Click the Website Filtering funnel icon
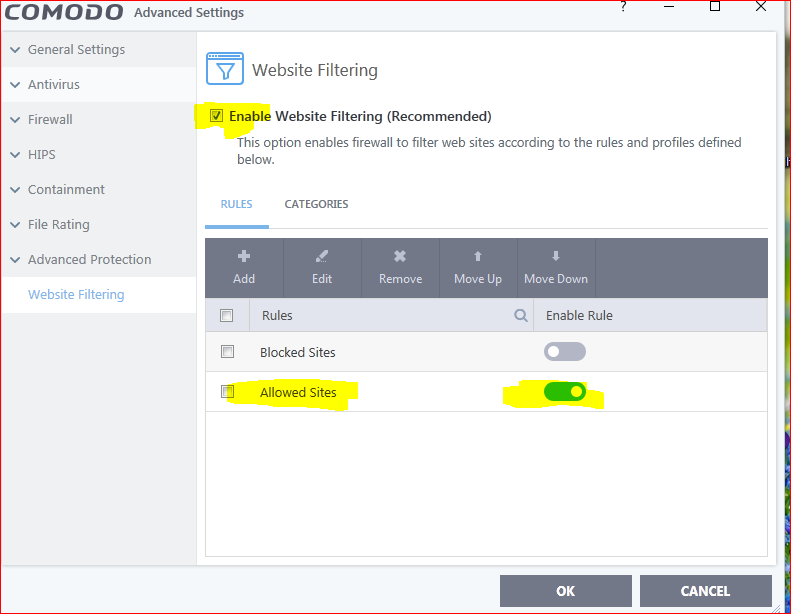The height and width of the screenshot is (614, 791). pos(224,68)
